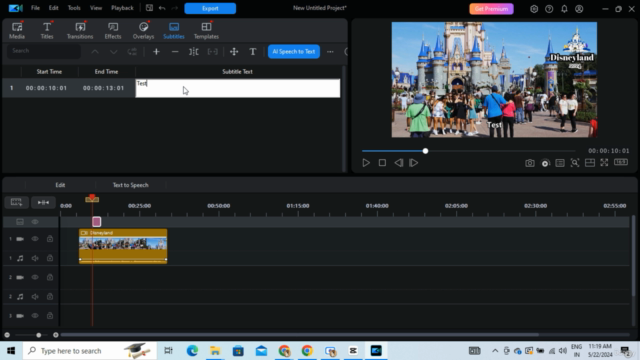Click the Text to Speech button
640x360 pixels.
131,185
